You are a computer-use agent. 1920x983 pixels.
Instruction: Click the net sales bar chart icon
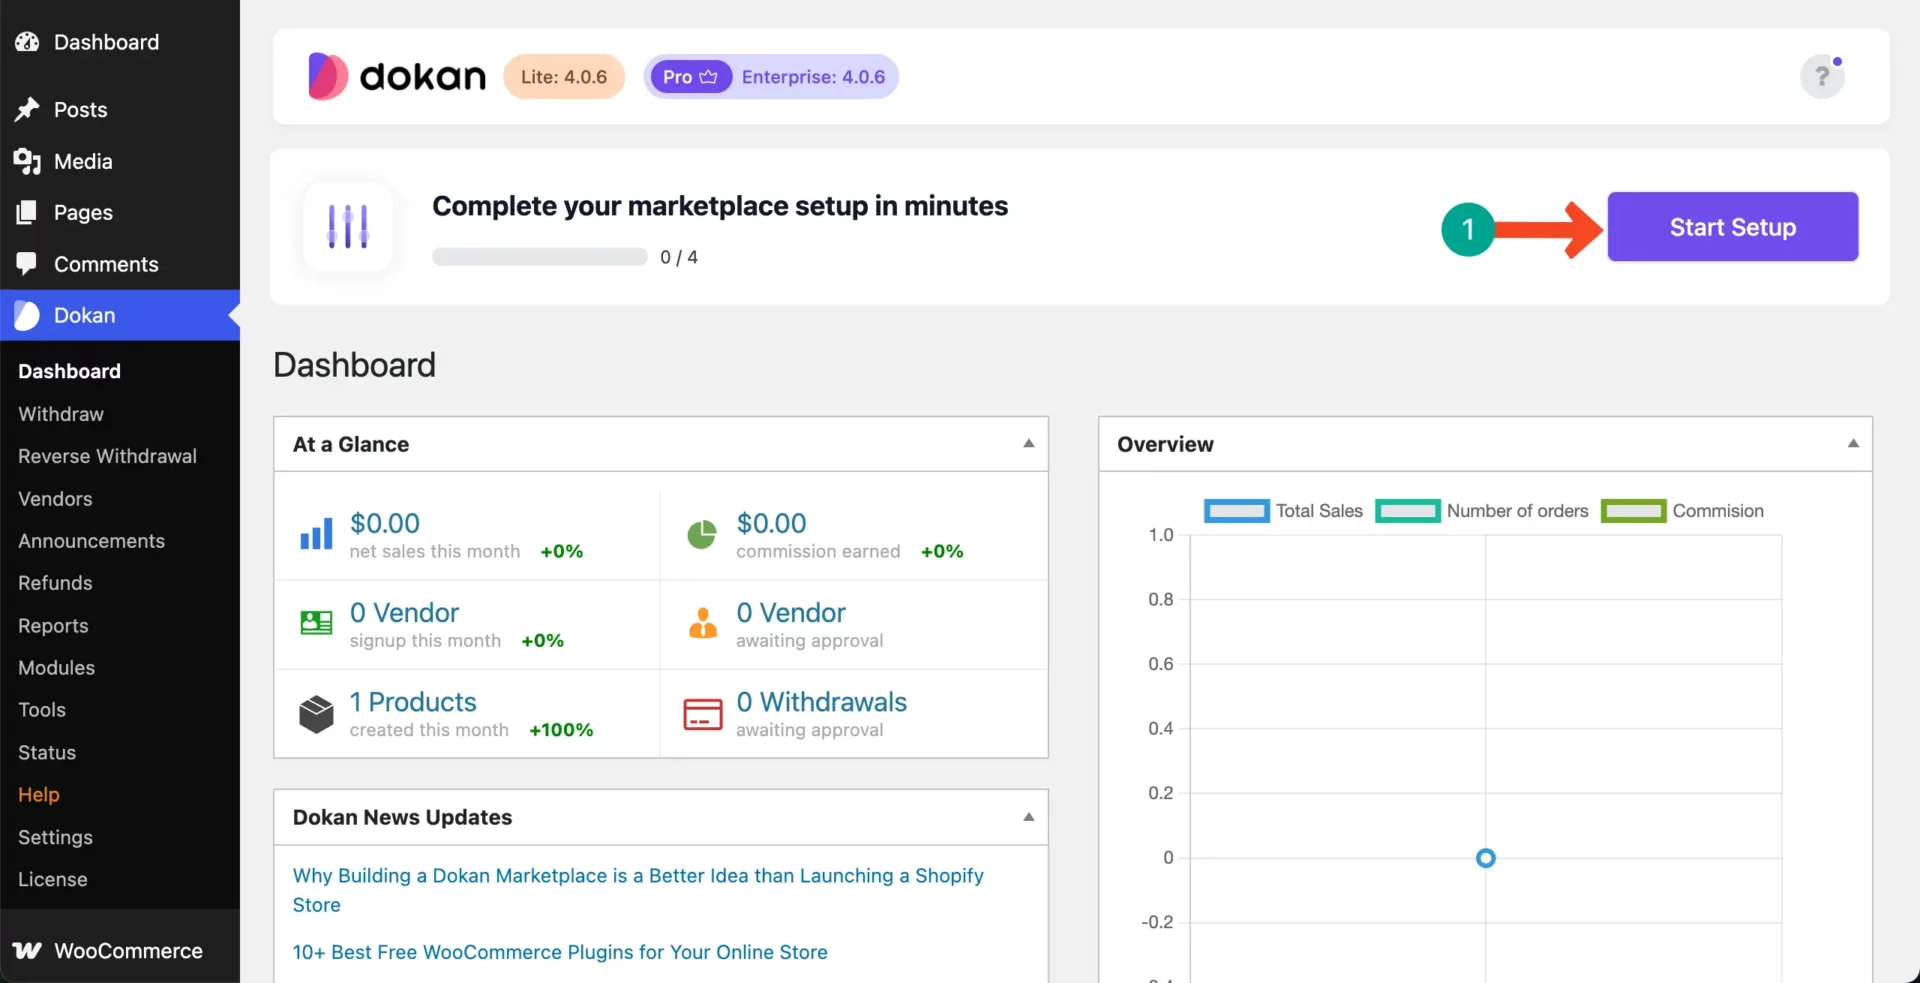[316, 534]
